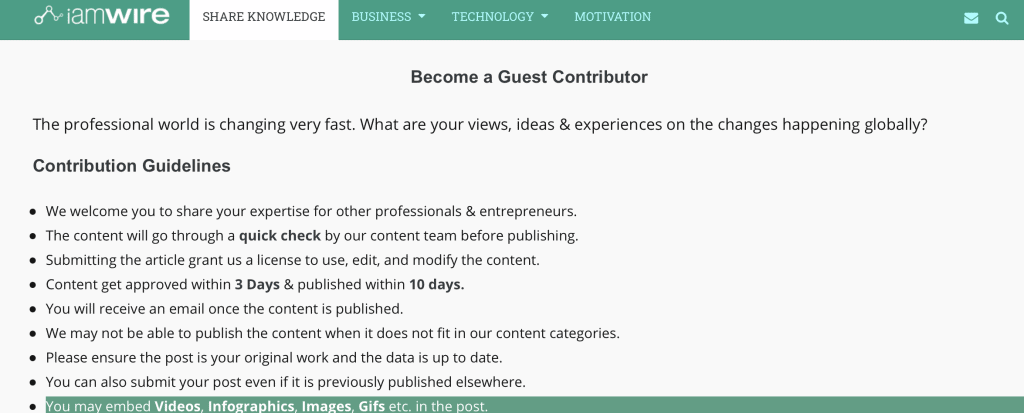Click the Become a Guest Contributor heading
The image size is (1024, 413).
(x=529, y=77)
